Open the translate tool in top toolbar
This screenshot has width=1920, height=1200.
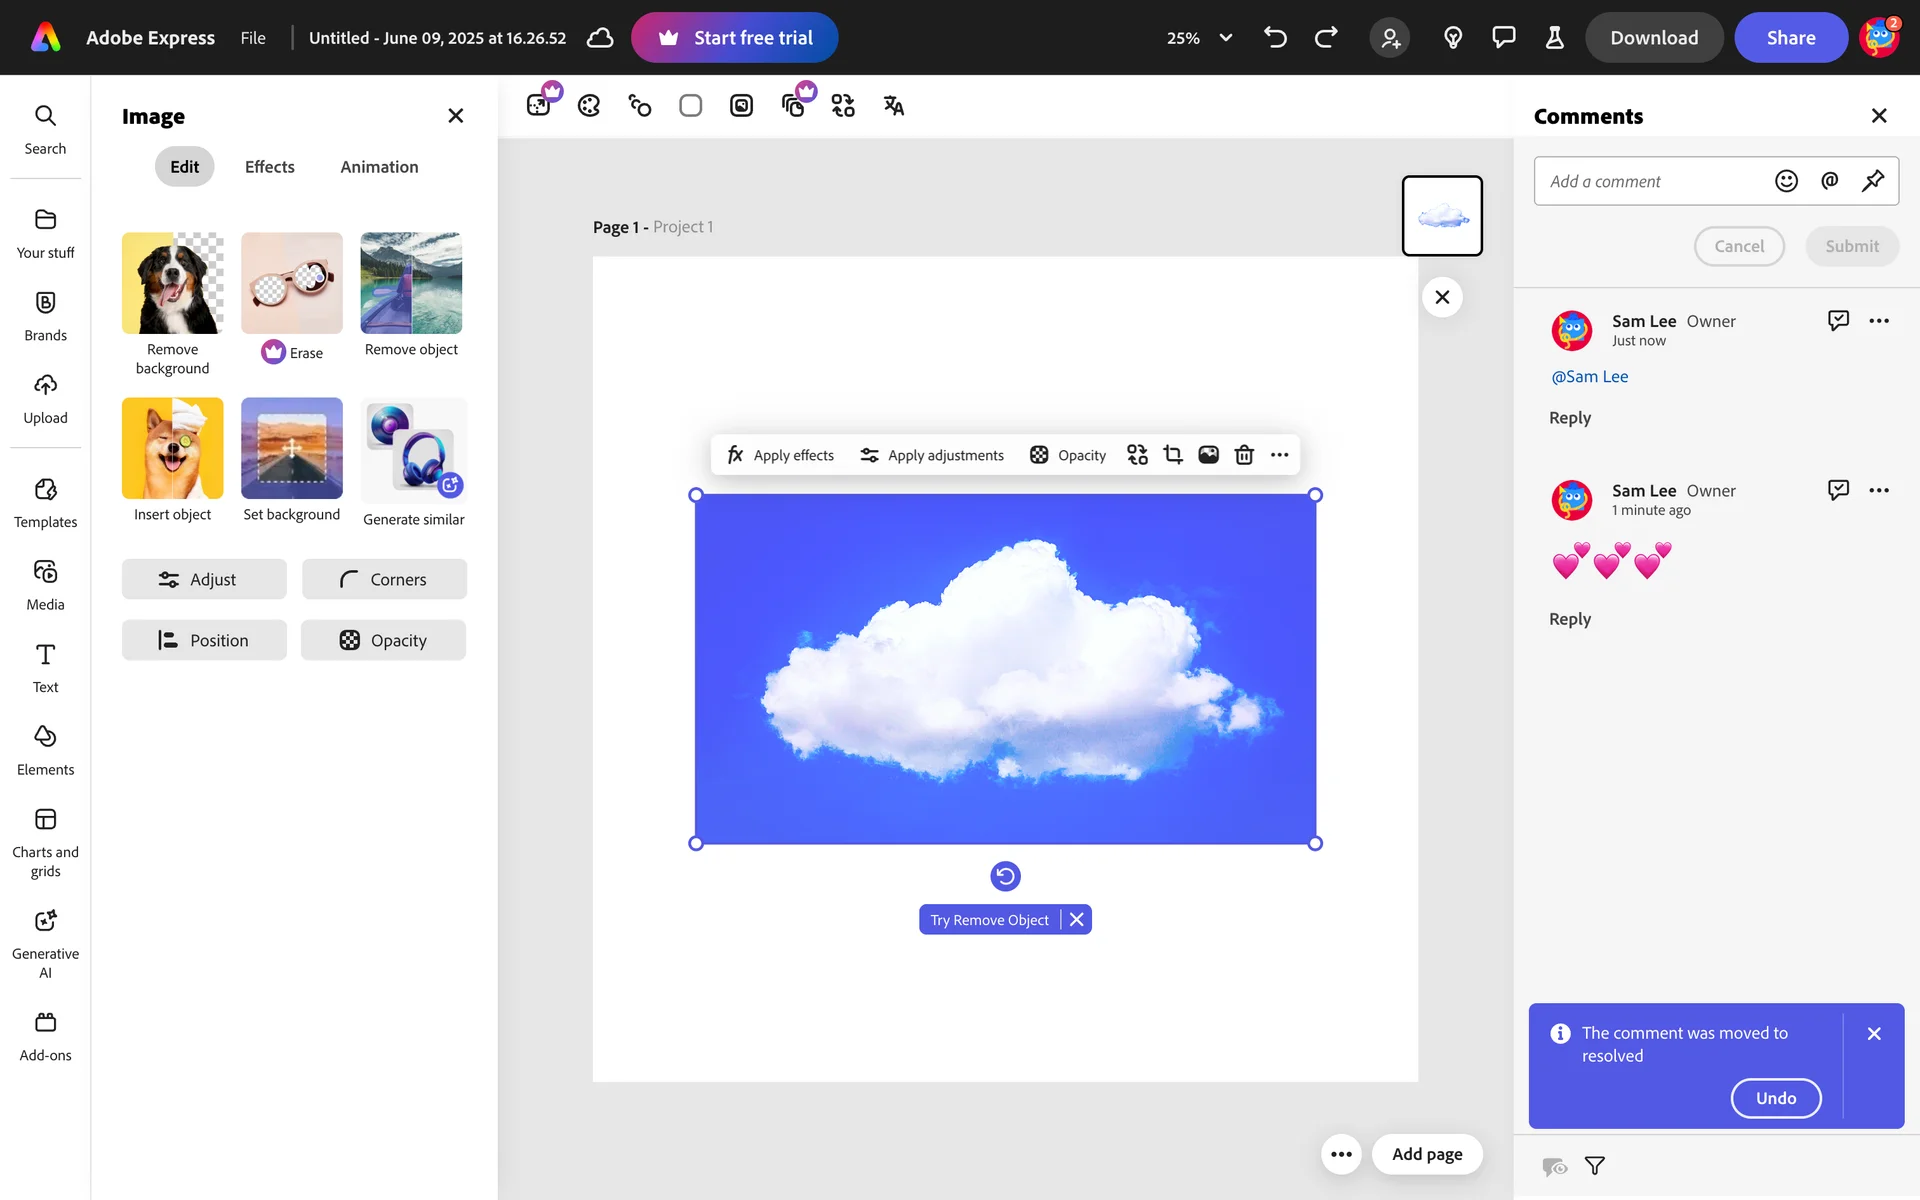tap(893, 106)
